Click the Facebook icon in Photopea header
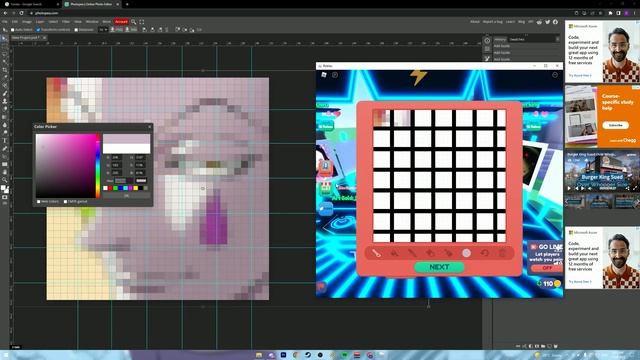This screenshot has width=640, height=360. coord(555,22)
